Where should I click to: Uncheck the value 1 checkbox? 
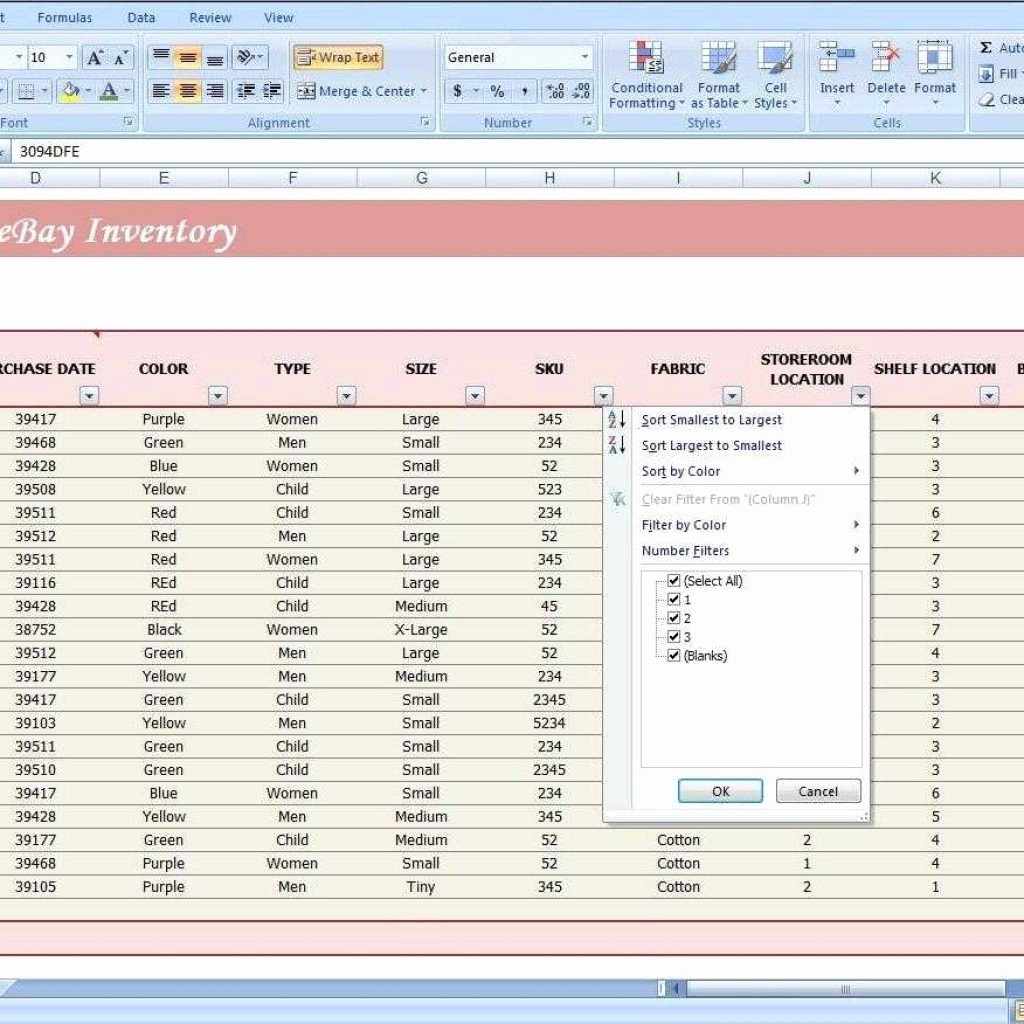674,599
